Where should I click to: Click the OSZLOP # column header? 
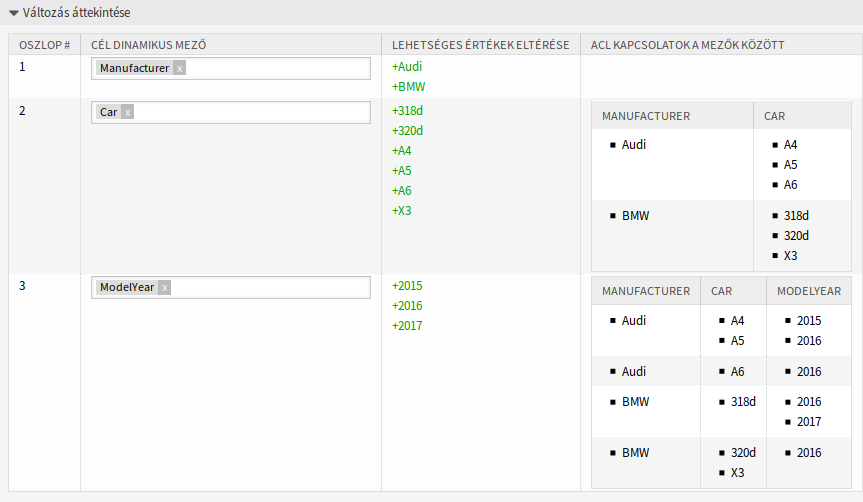(x=45, y=45)
